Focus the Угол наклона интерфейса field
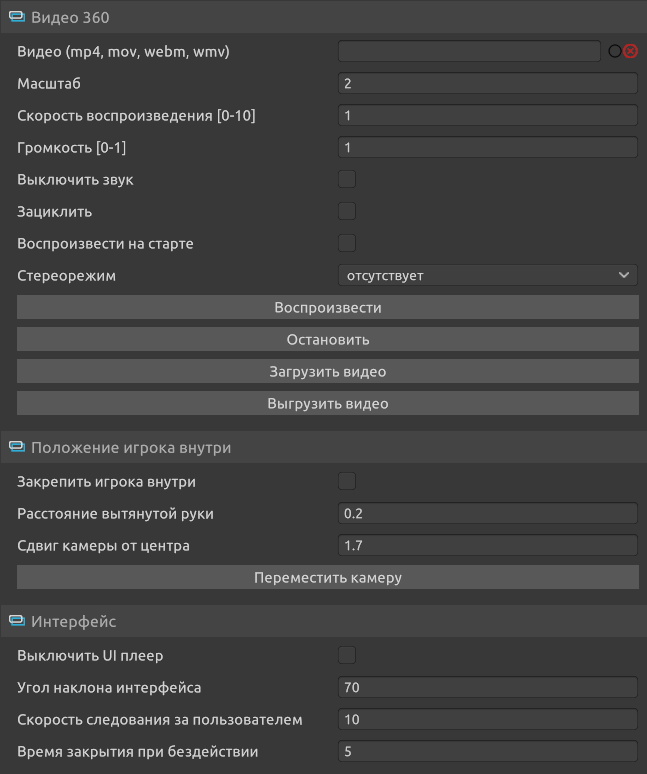 (x=487, y=688)
